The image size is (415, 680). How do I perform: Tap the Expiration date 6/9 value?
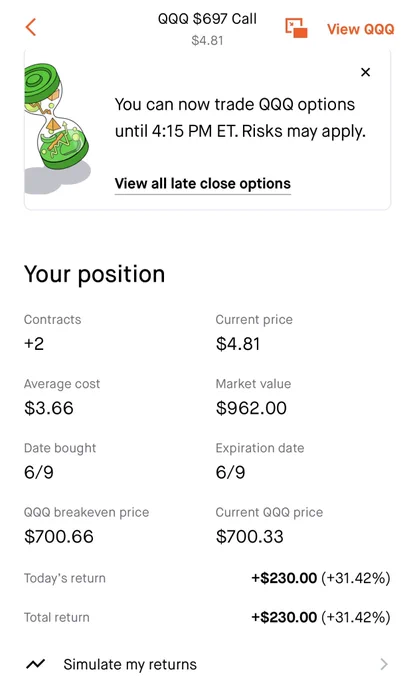pos(230,472)
